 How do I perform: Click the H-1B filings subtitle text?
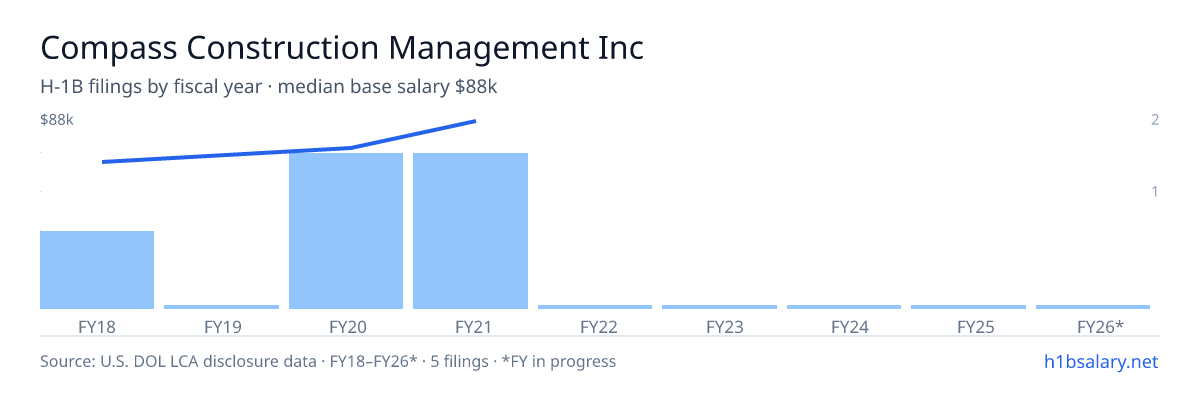point(269,87)
